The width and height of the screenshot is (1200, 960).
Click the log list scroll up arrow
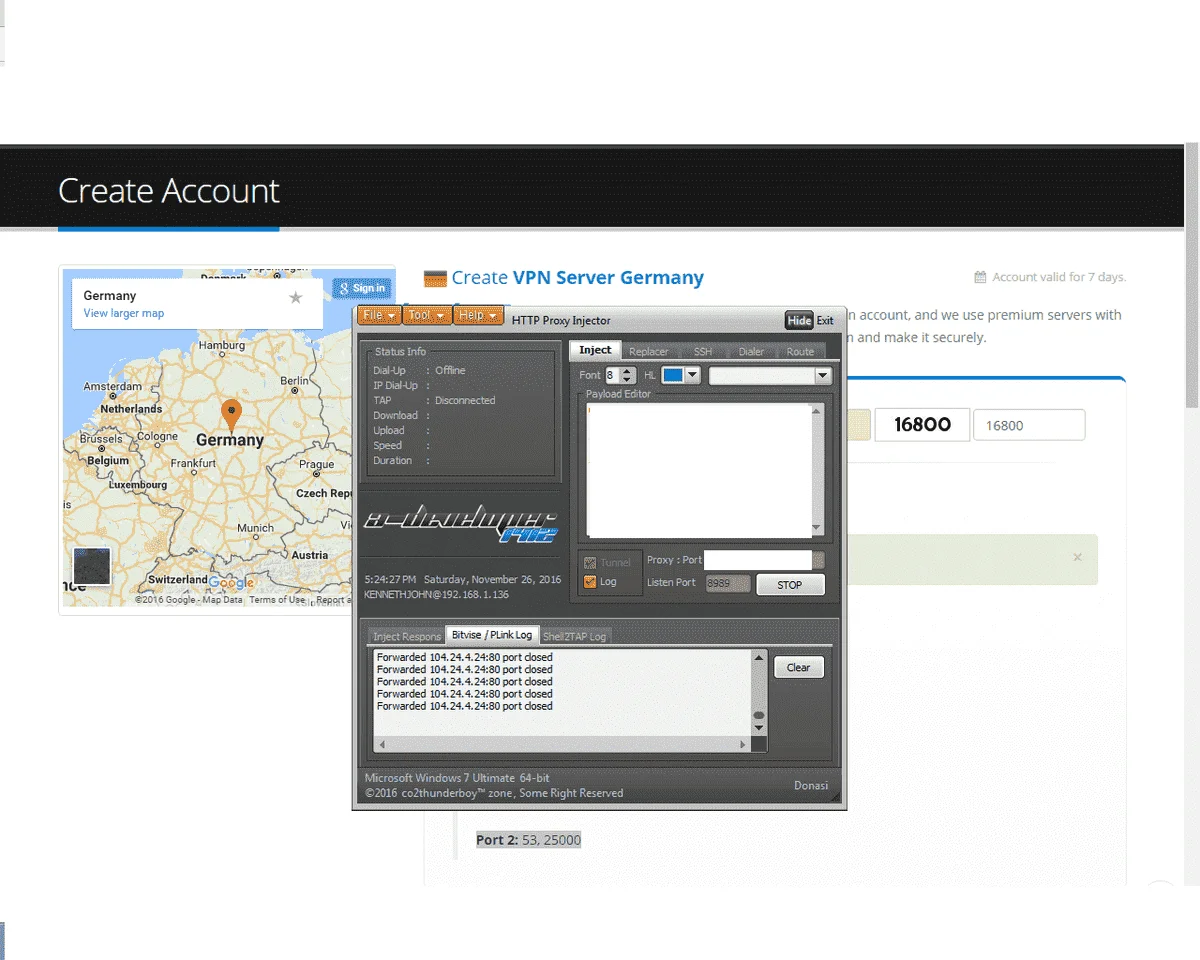[x=759, y=658]
